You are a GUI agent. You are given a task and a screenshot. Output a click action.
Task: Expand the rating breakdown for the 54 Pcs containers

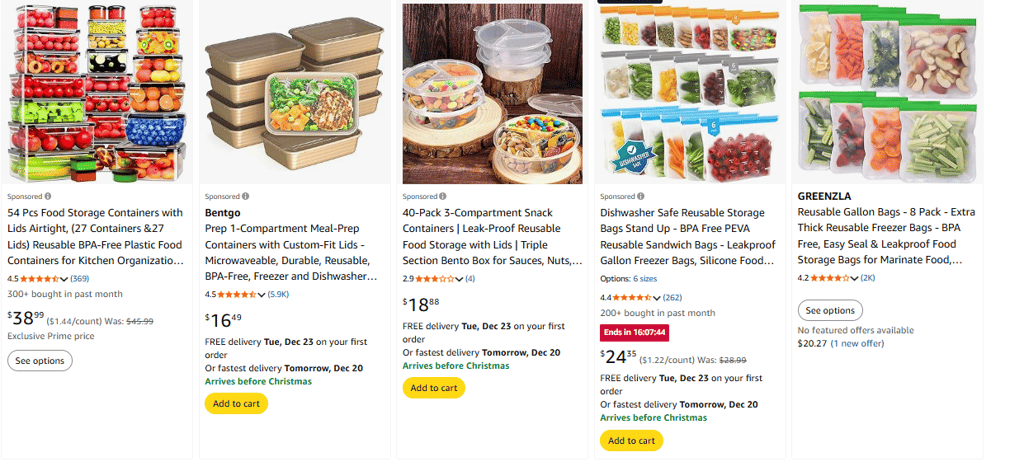pyautogui.click(x=65, y=278)
